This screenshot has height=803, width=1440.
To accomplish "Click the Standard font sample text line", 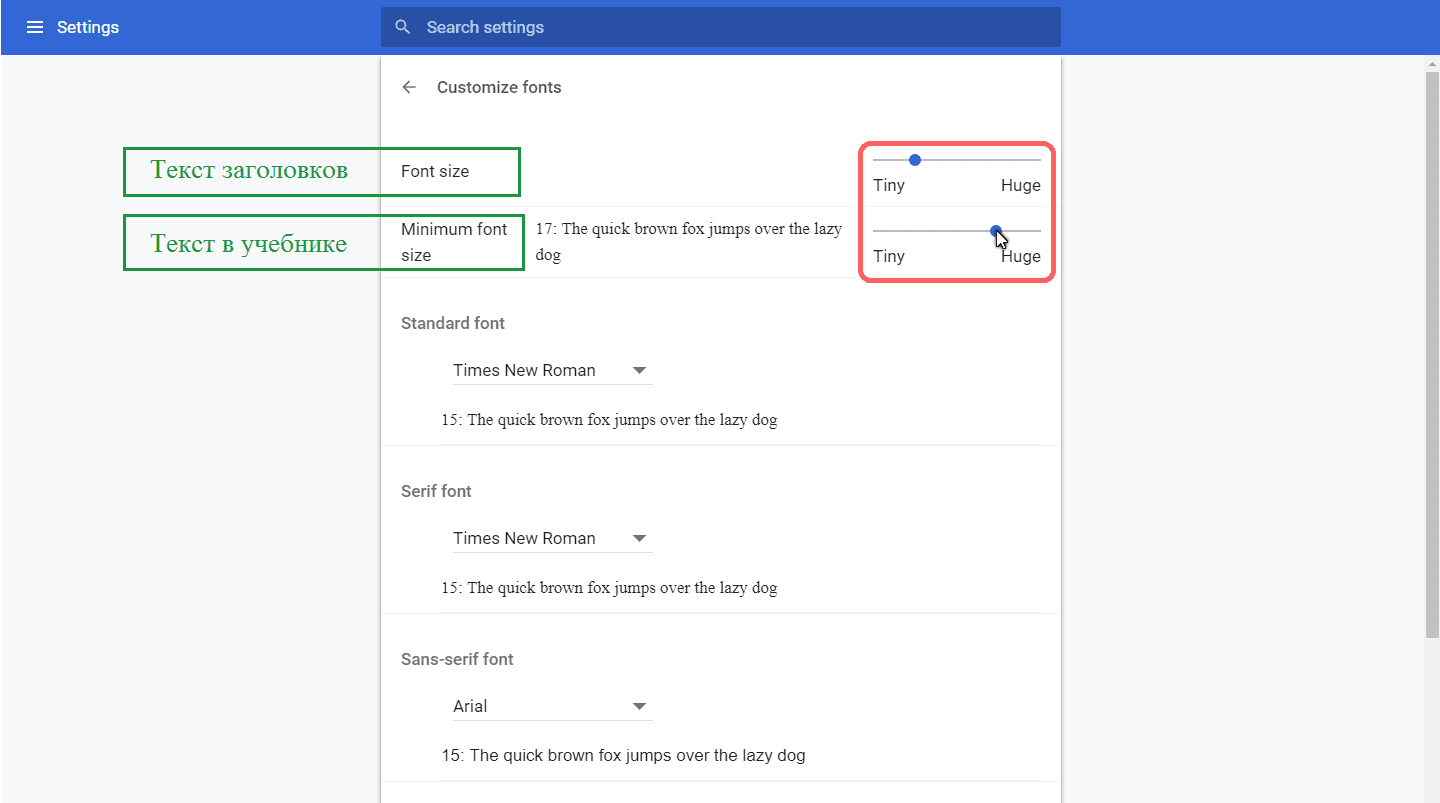I will [609, 420].
